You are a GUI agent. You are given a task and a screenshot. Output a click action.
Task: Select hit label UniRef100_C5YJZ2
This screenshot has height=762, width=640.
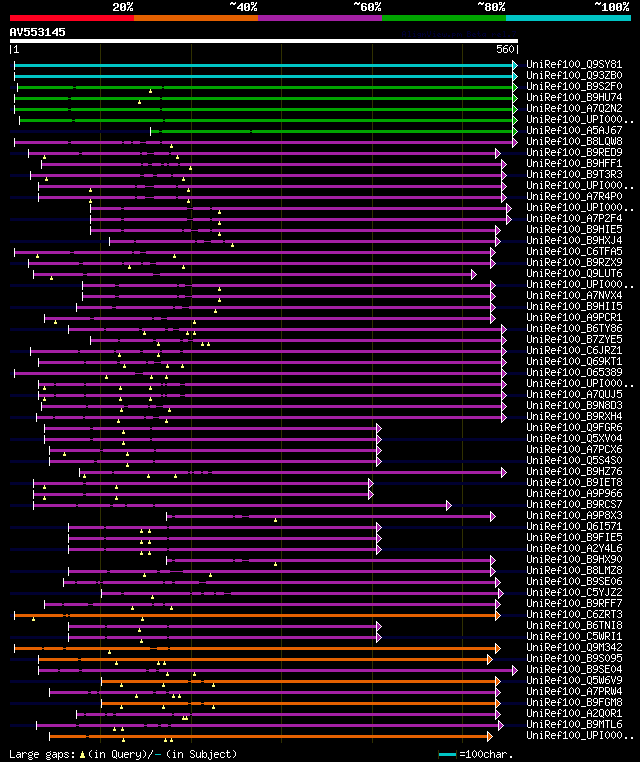(574, 592)
